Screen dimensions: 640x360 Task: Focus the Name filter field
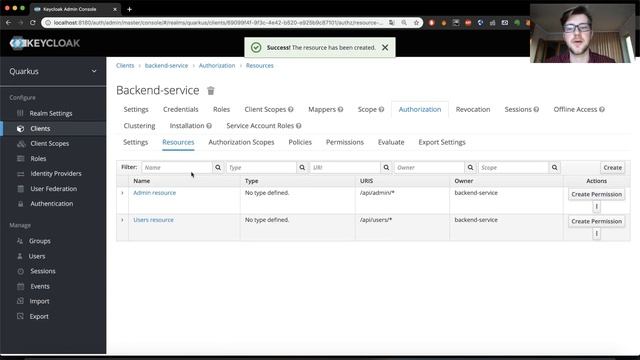click(177, 167)
